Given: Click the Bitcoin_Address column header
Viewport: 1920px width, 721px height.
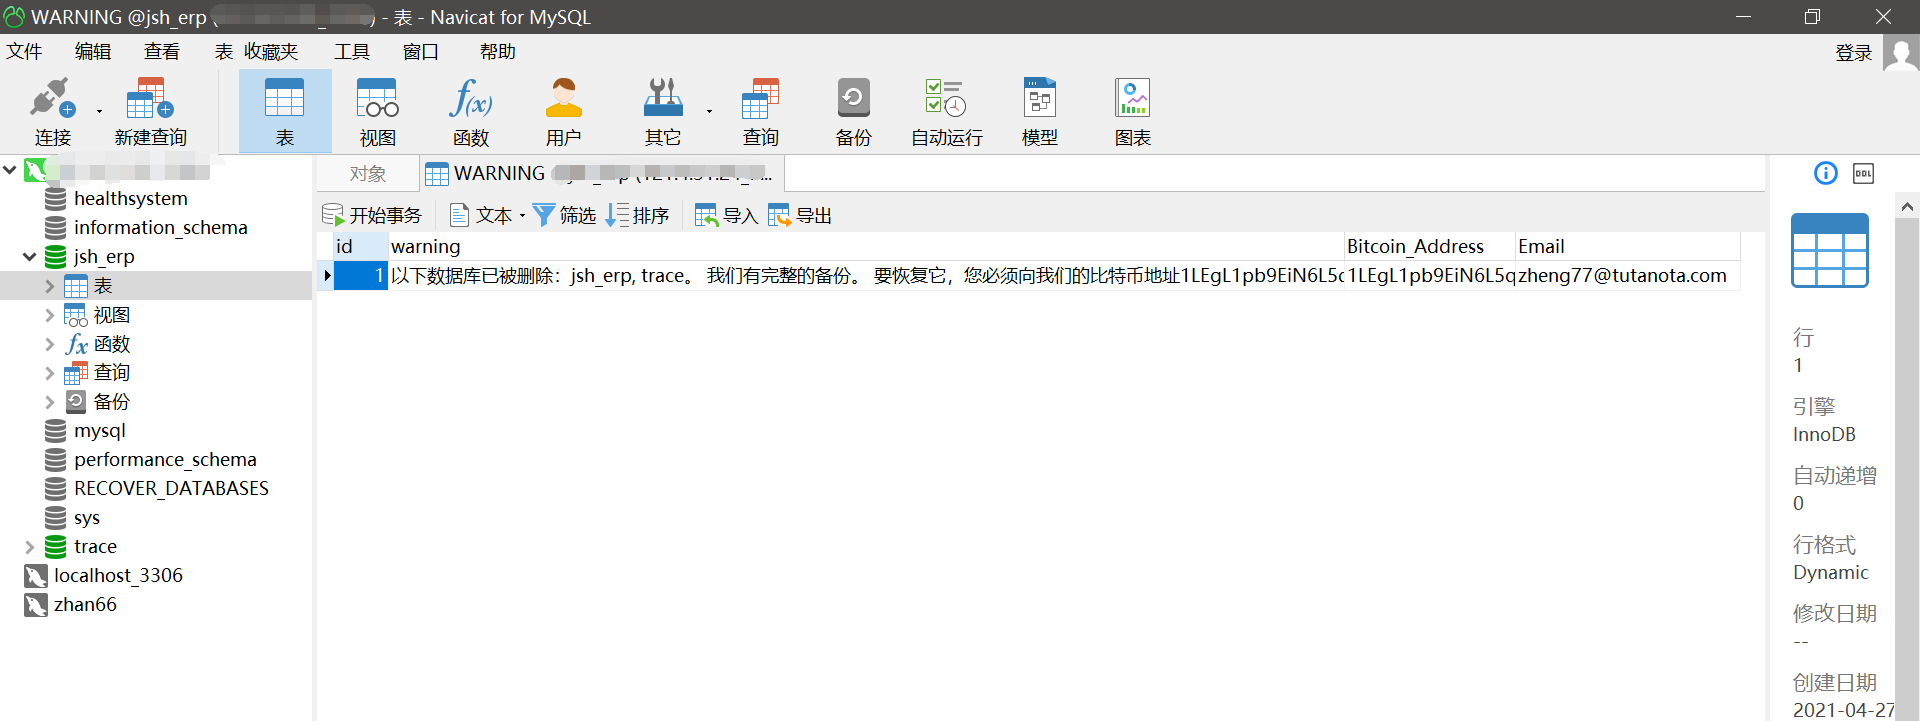Looking at the screenshot, I should [x=1430, y=247].
